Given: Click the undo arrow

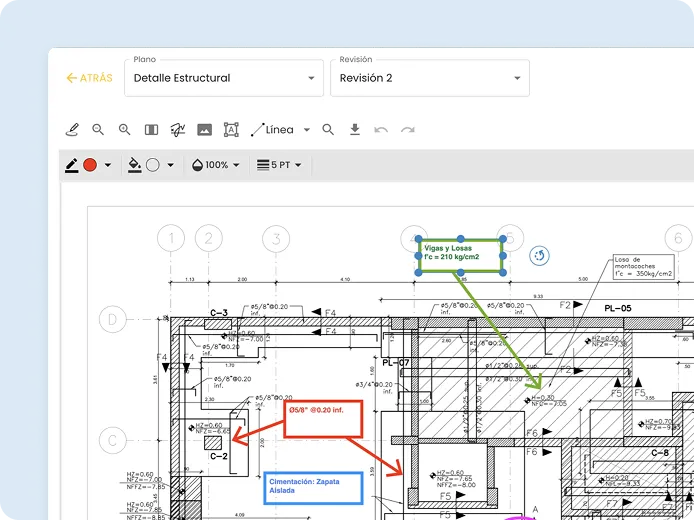Looking at the screenshot, I should coord(381,130).
